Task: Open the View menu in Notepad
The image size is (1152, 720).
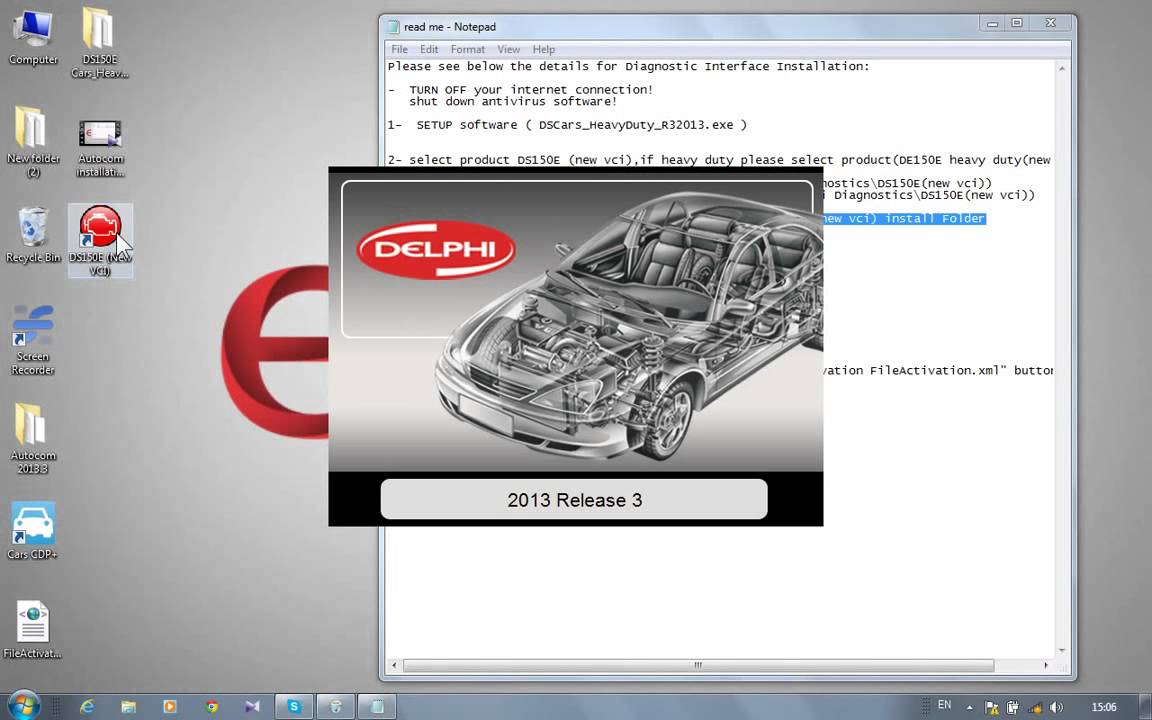Action: tap(508, 49)
